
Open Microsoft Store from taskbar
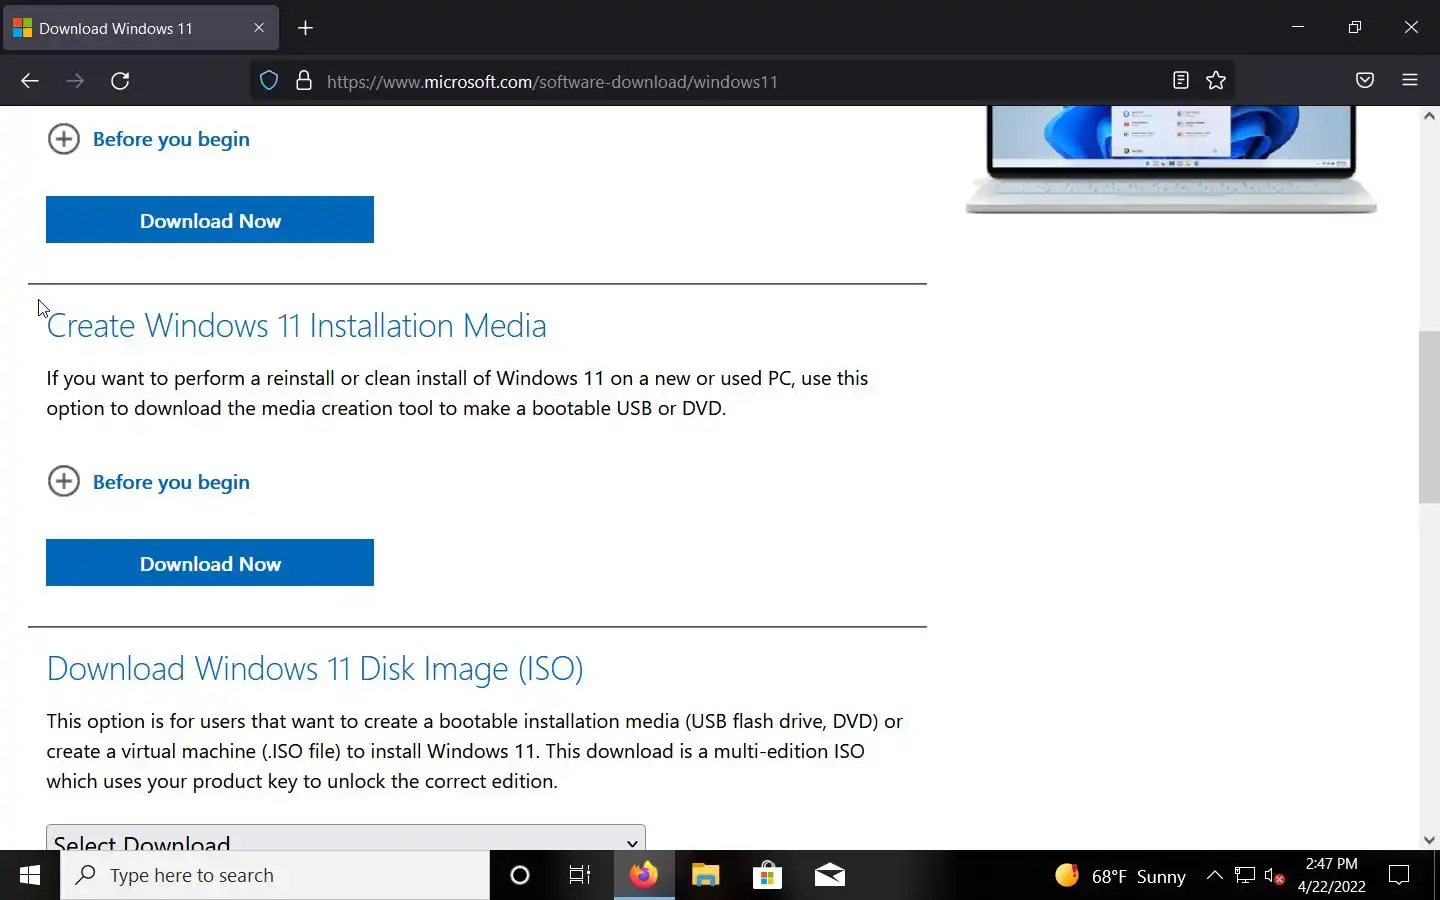click(x=767, y=876)
